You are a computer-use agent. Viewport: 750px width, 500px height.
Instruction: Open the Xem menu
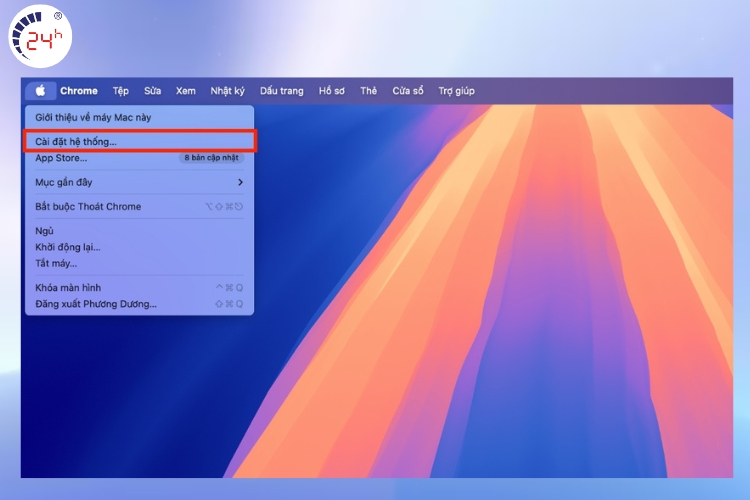(x=186, y=91)
